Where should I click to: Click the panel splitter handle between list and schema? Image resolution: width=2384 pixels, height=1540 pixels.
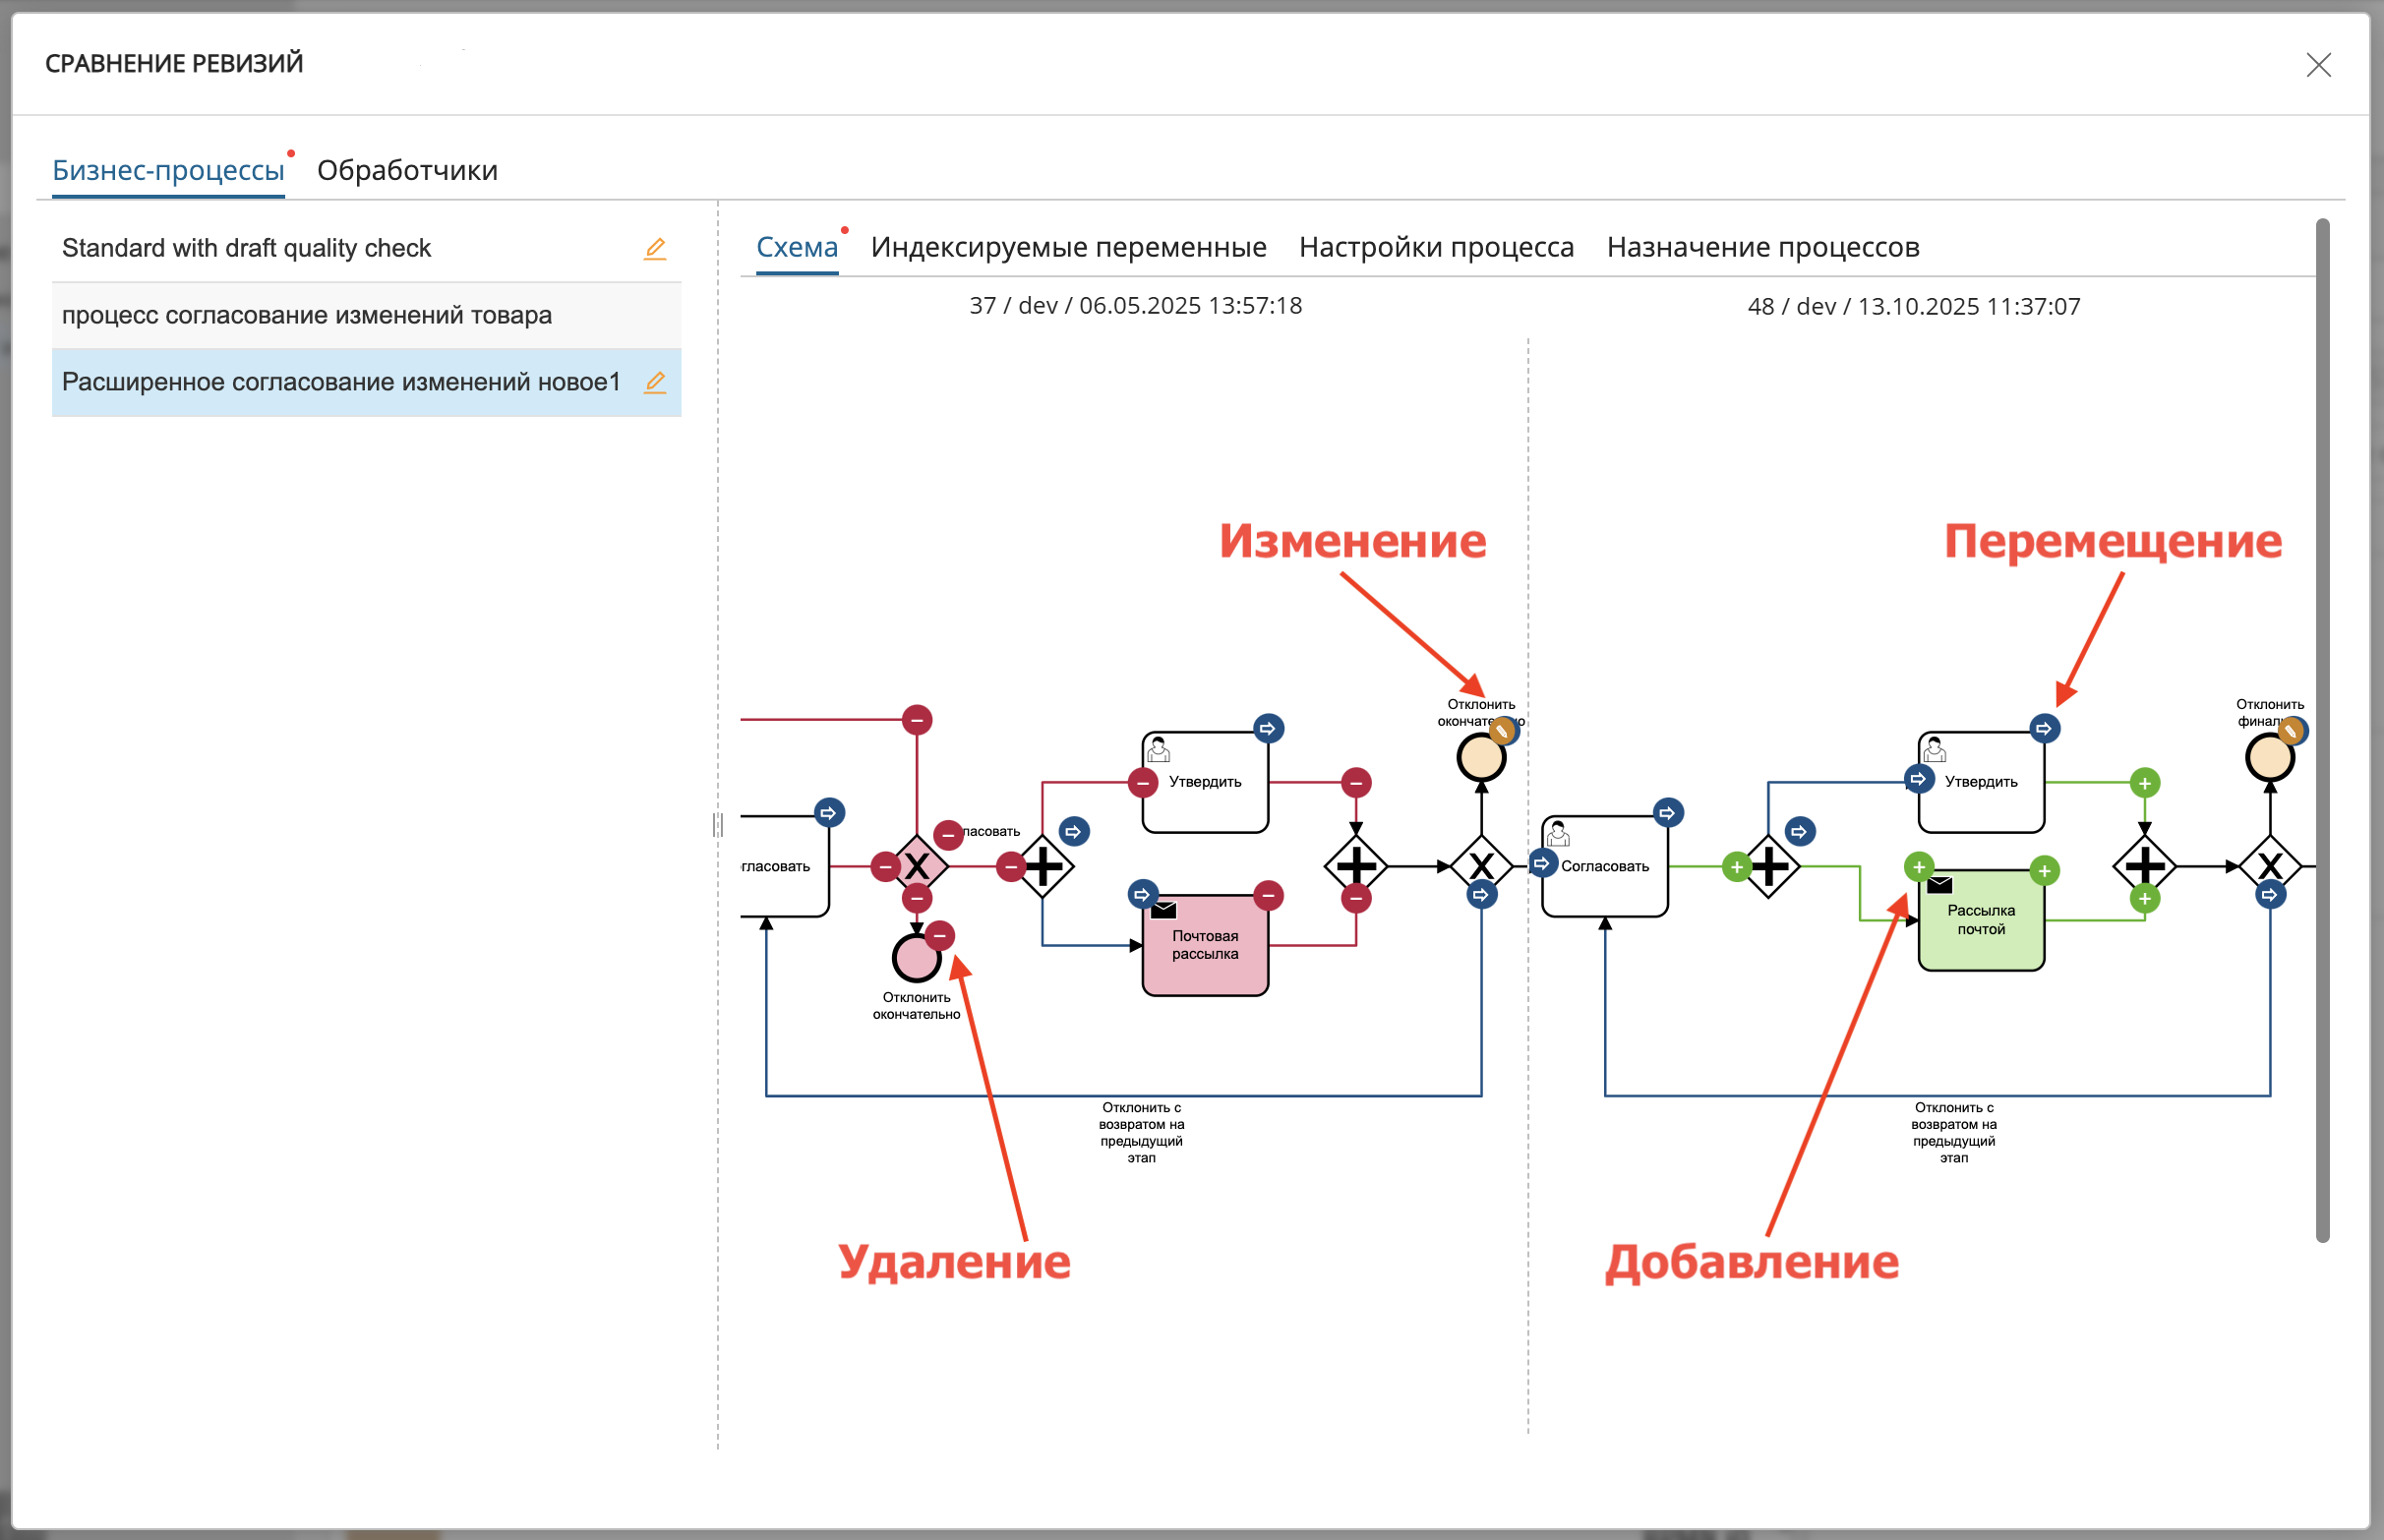717,825
